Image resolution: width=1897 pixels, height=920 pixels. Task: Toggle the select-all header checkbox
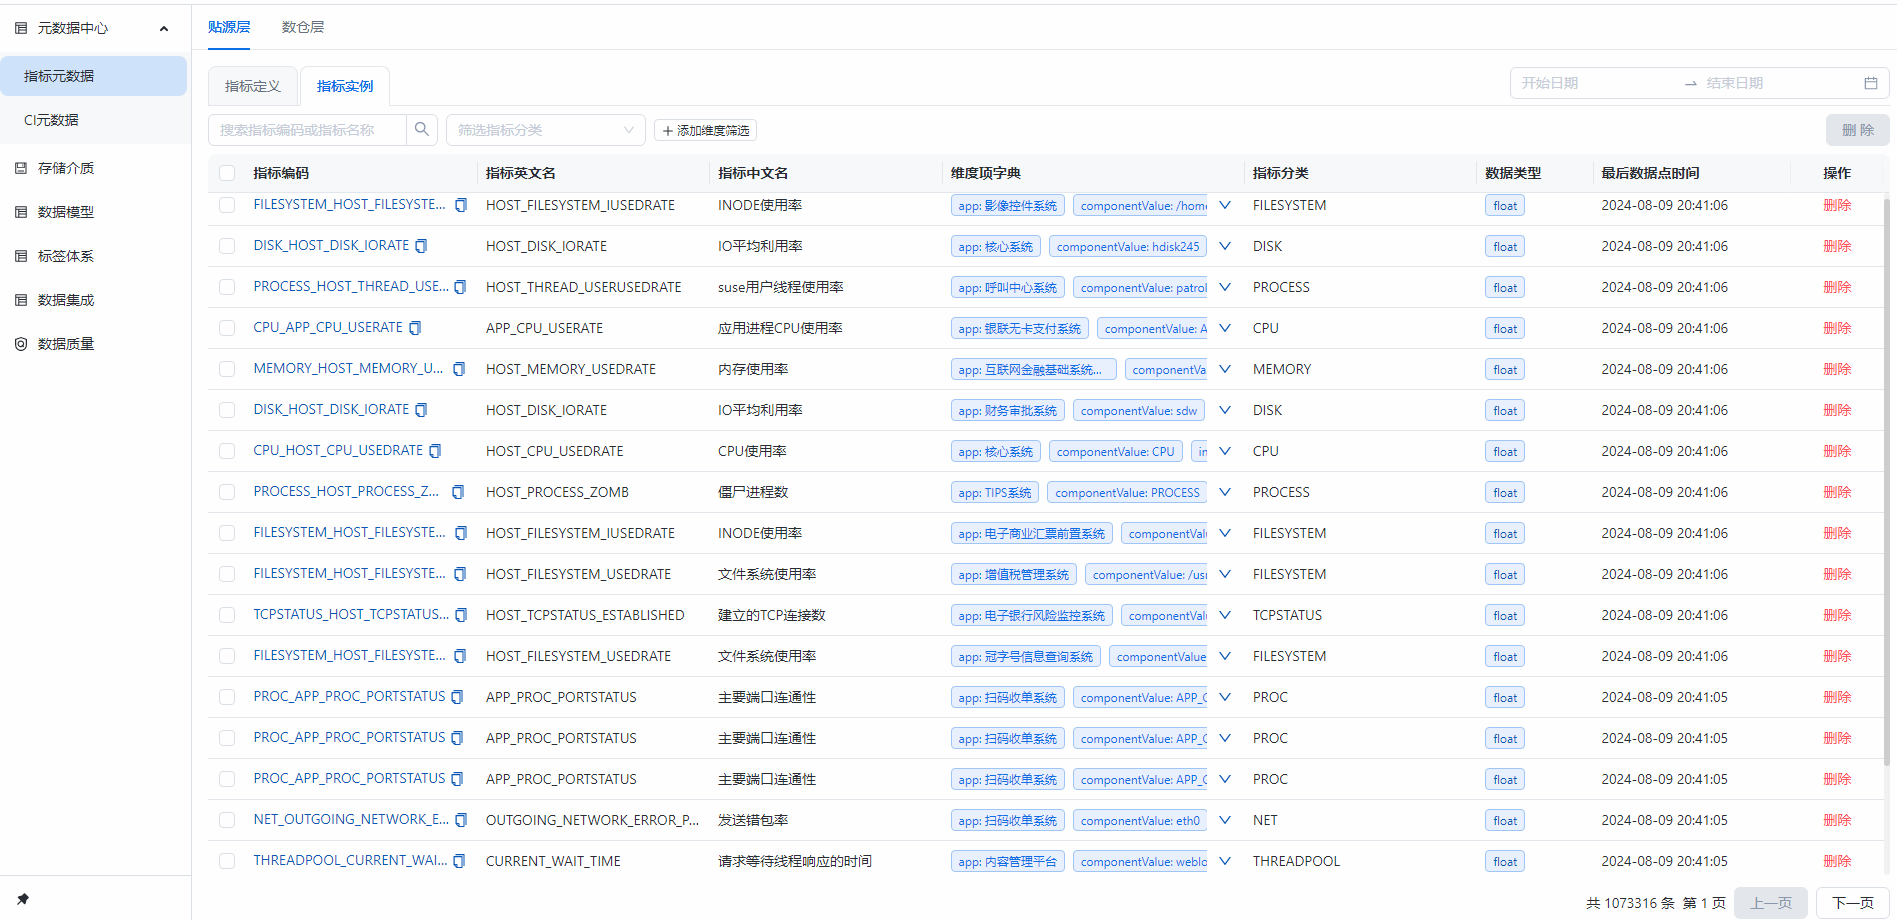coord(227,173)
